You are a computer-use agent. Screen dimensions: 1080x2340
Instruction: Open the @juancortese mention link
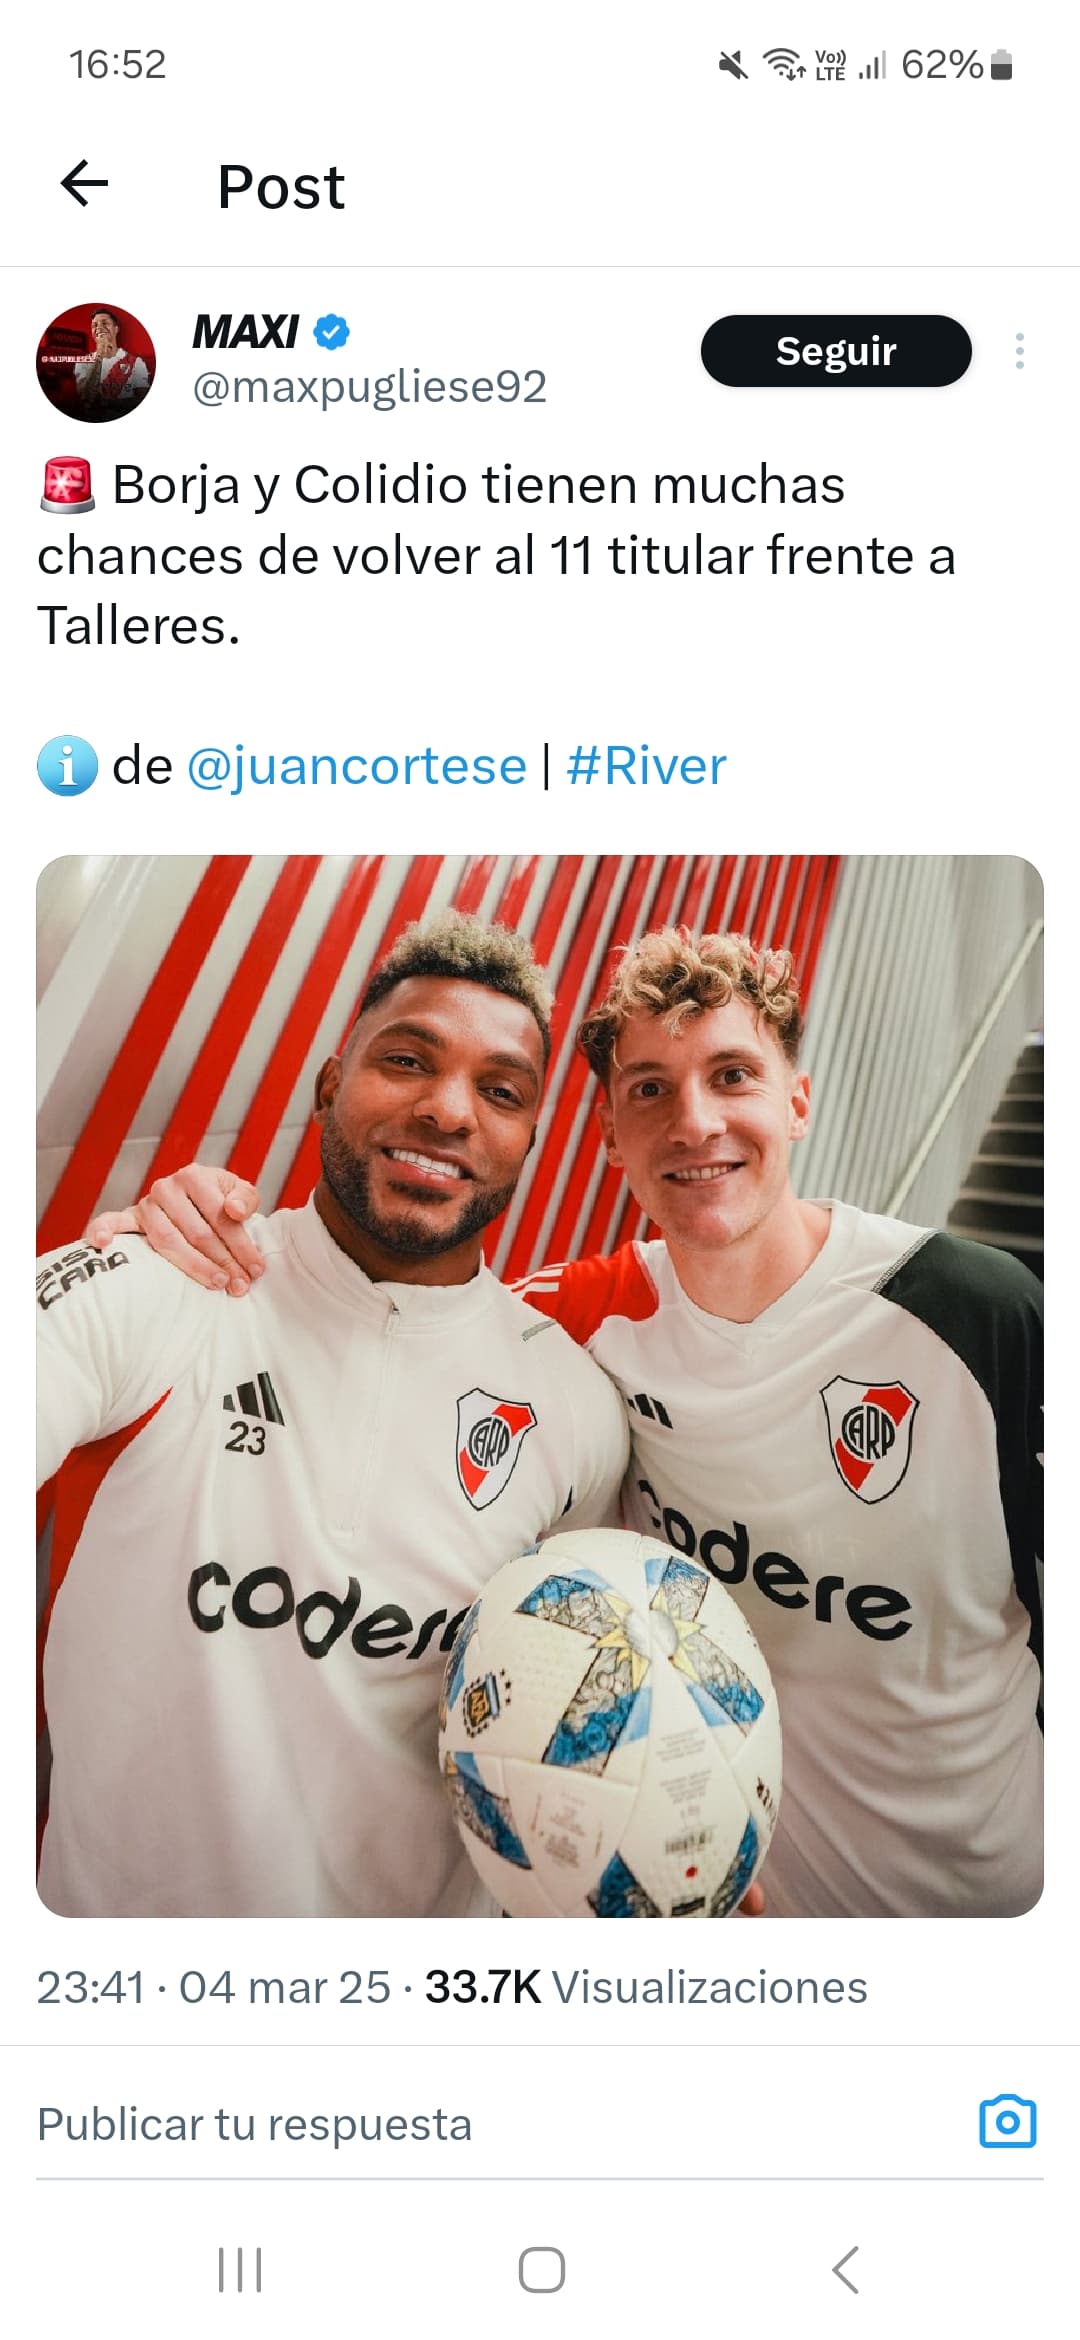356,767
